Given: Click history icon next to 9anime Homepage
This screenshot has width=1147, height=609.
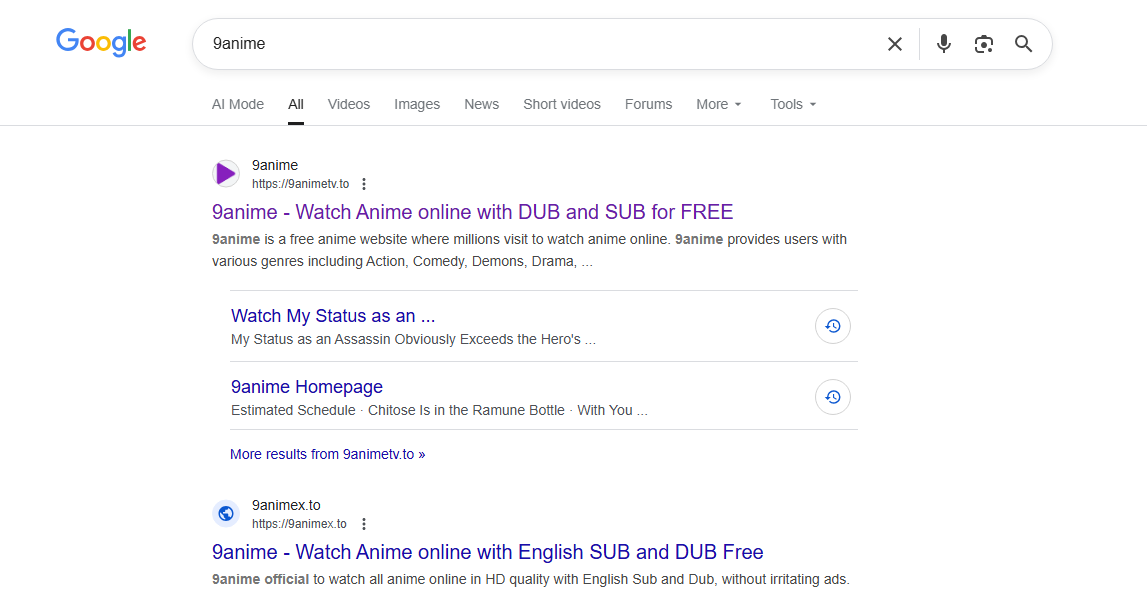Looking at the screenshot, I should pyautogui.click(x=832, y=397).
